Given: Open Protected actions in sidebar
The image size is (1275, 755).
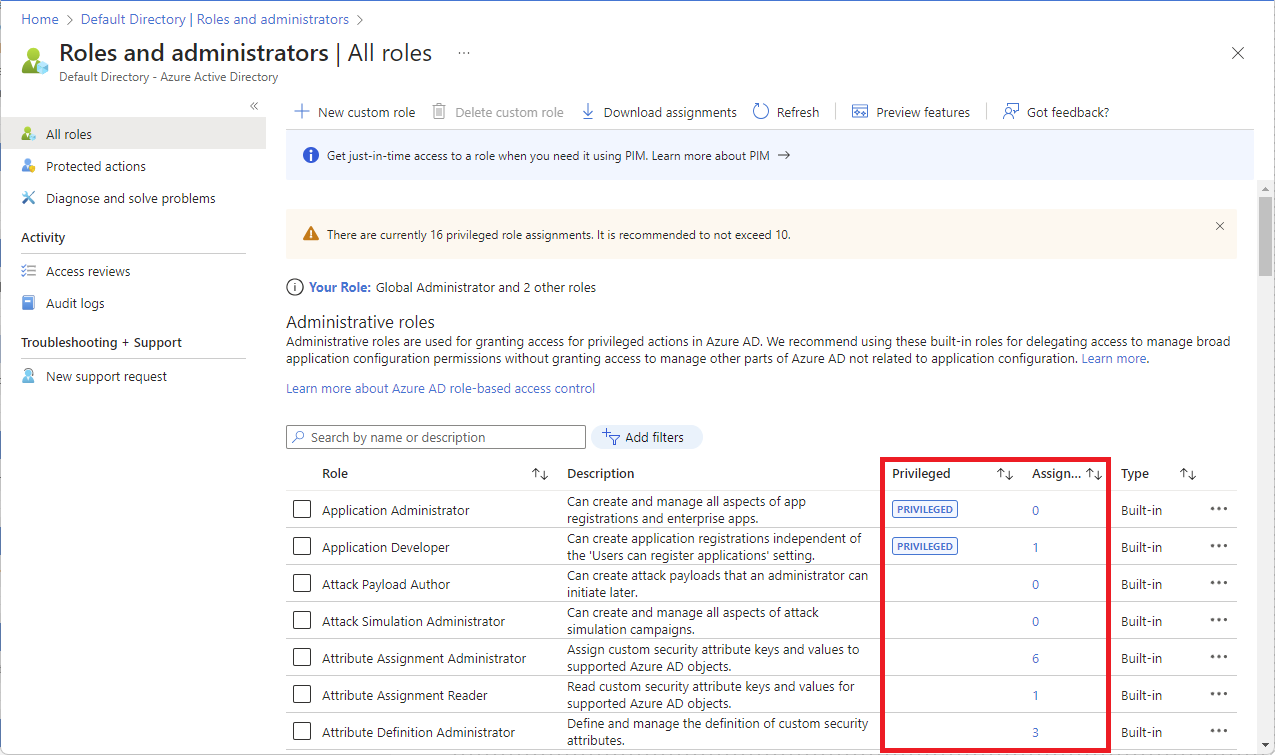Looking at the screenshot, I should [96, 166].
